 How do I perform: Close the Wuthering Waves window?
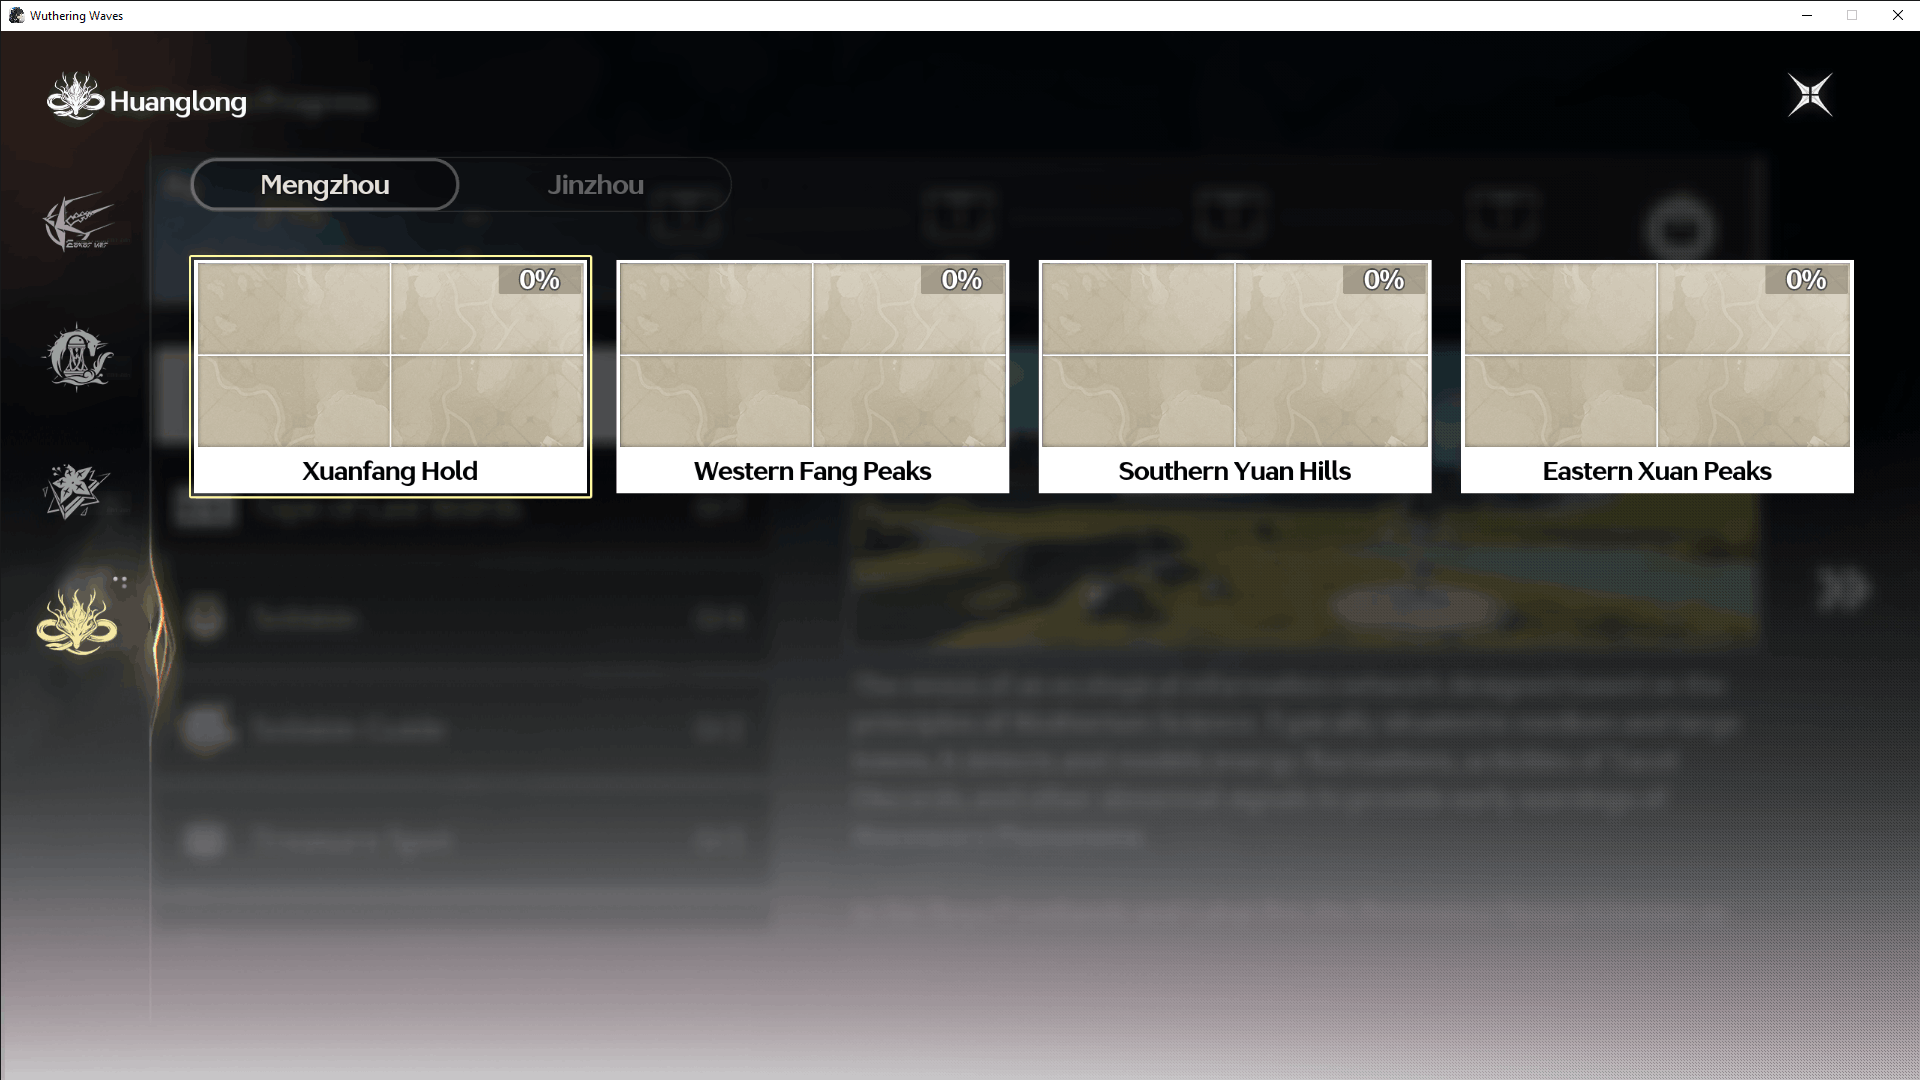[x=1897, y=15]
